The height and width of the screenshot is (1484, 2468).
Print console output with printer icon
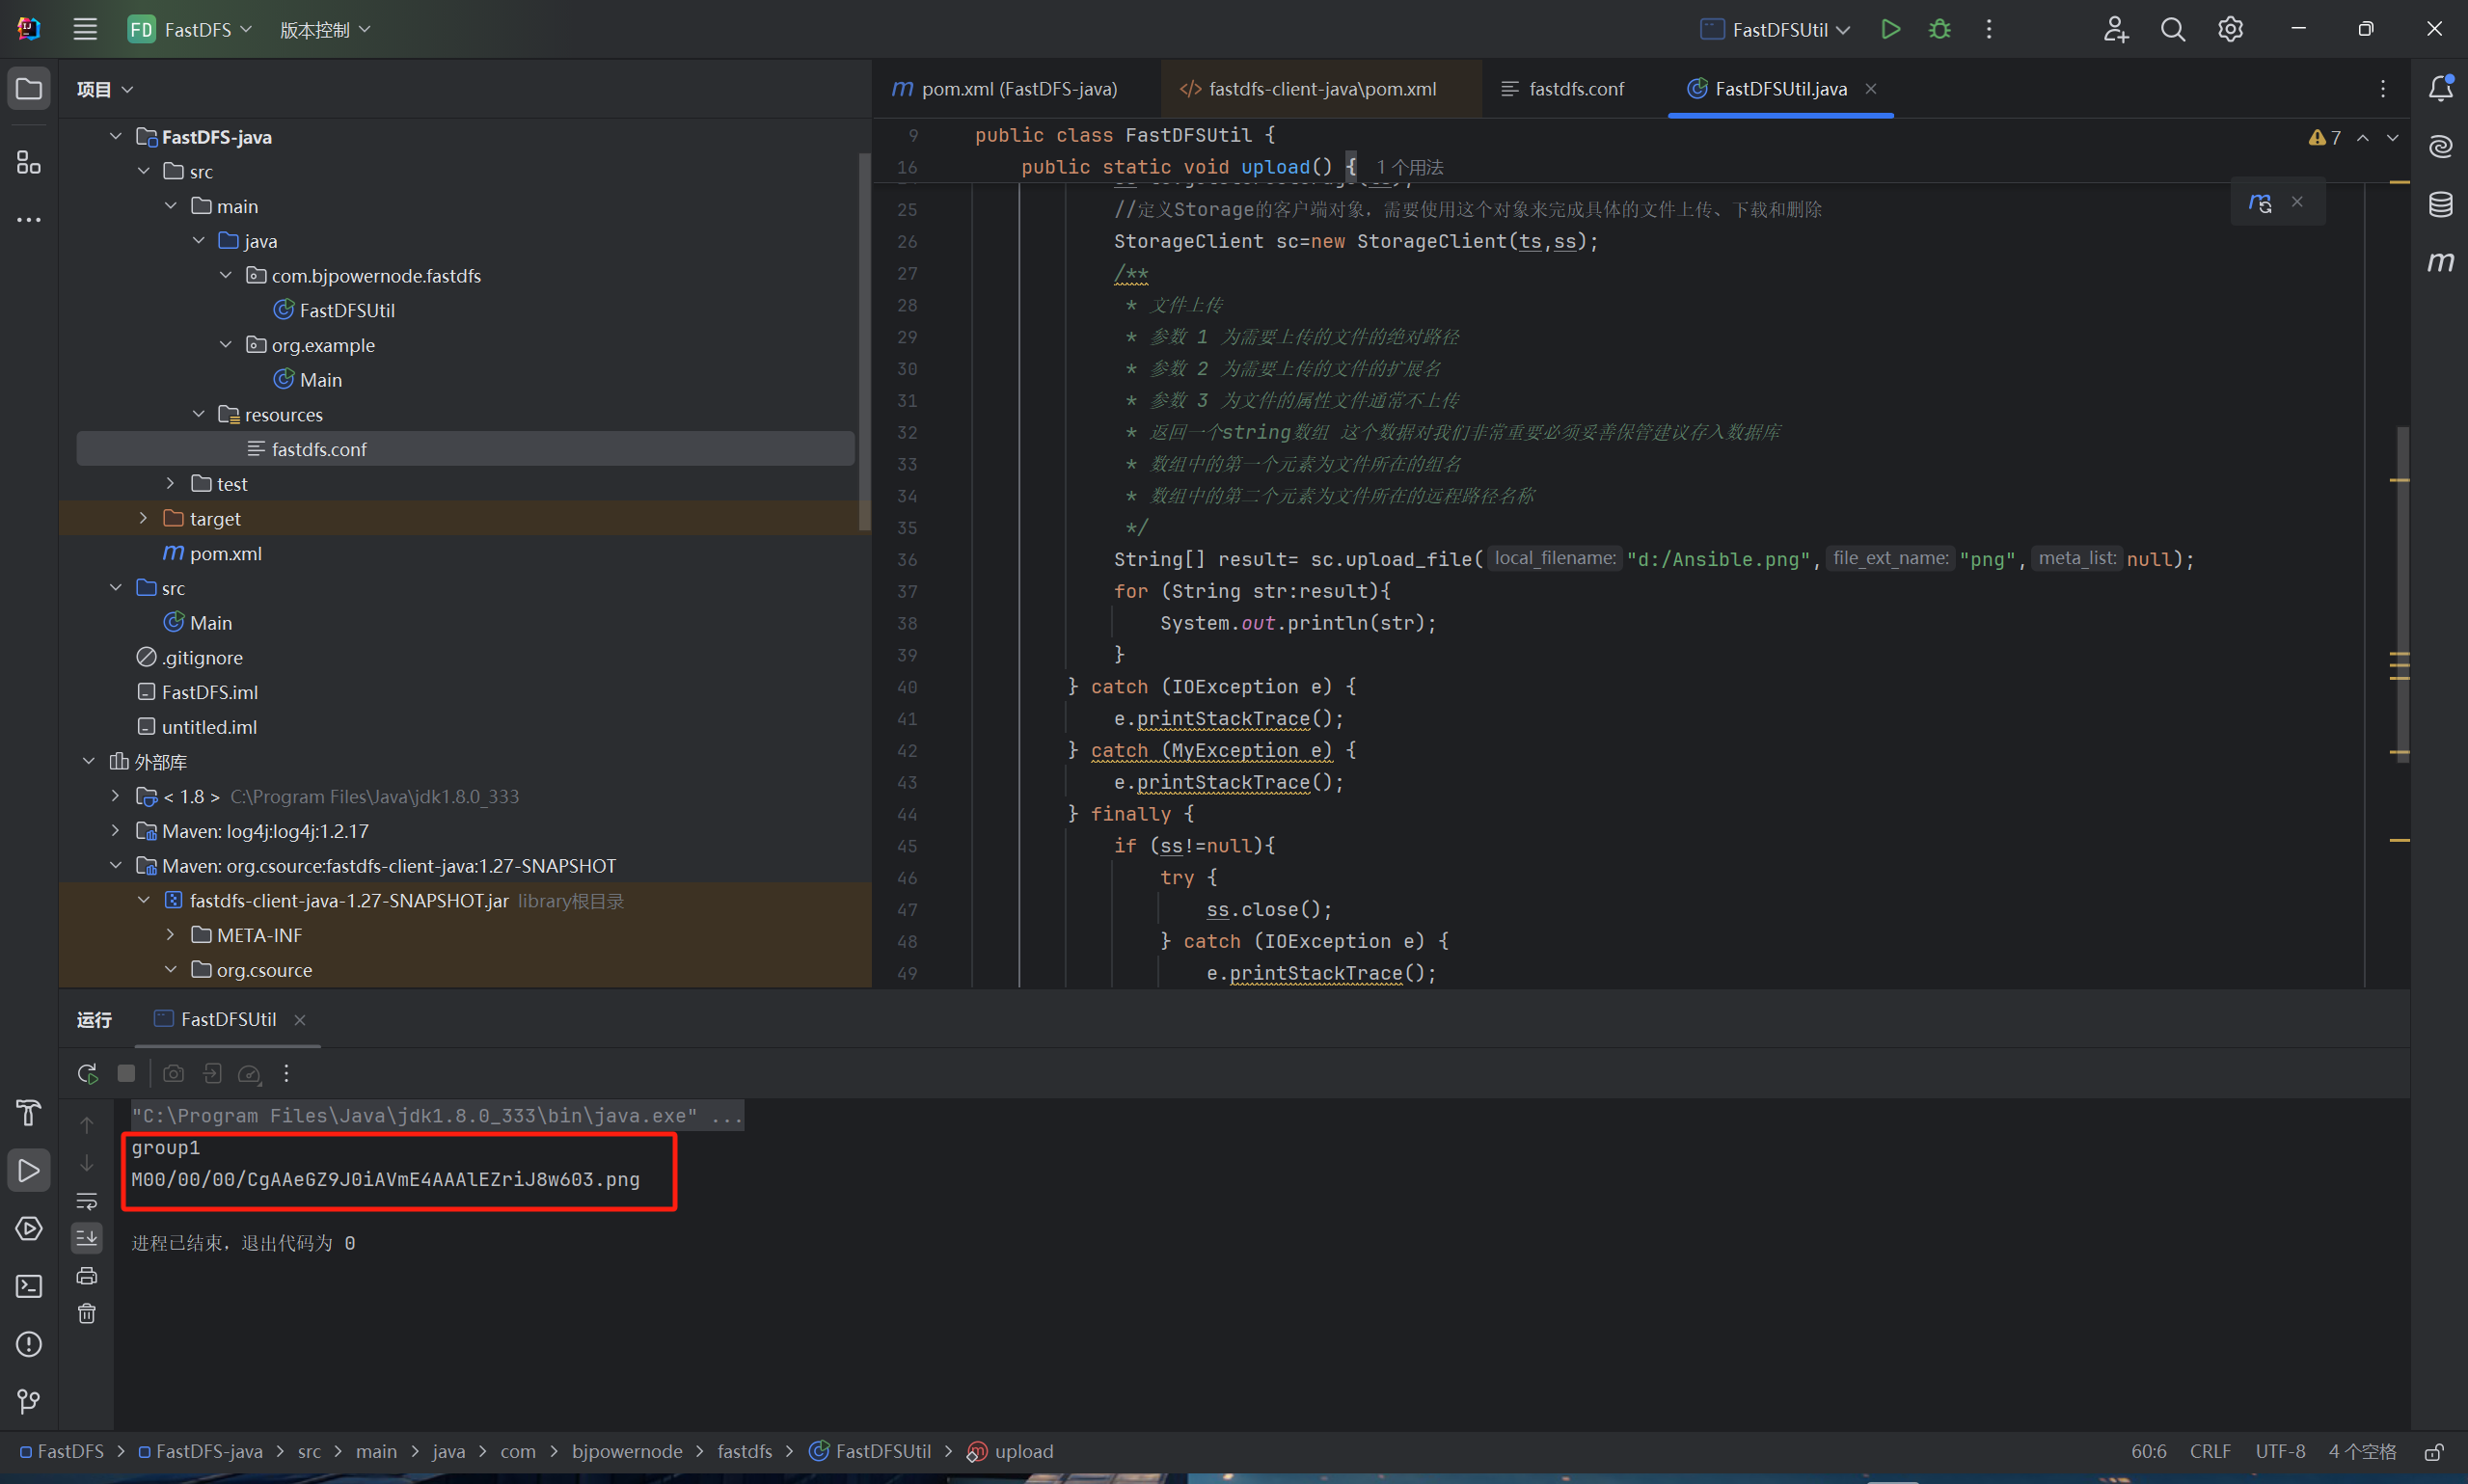pos(87,1275)
